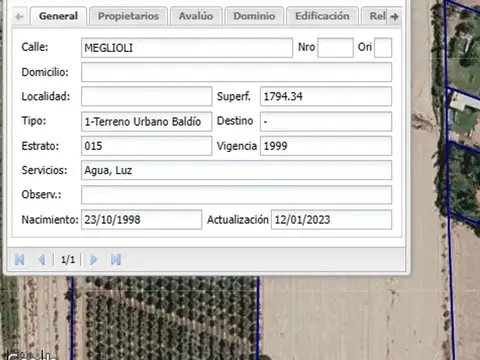The width and height of the screenshot is (480, 360).
Task: Click the Vigencia label
Action: (x=237, y=146)
